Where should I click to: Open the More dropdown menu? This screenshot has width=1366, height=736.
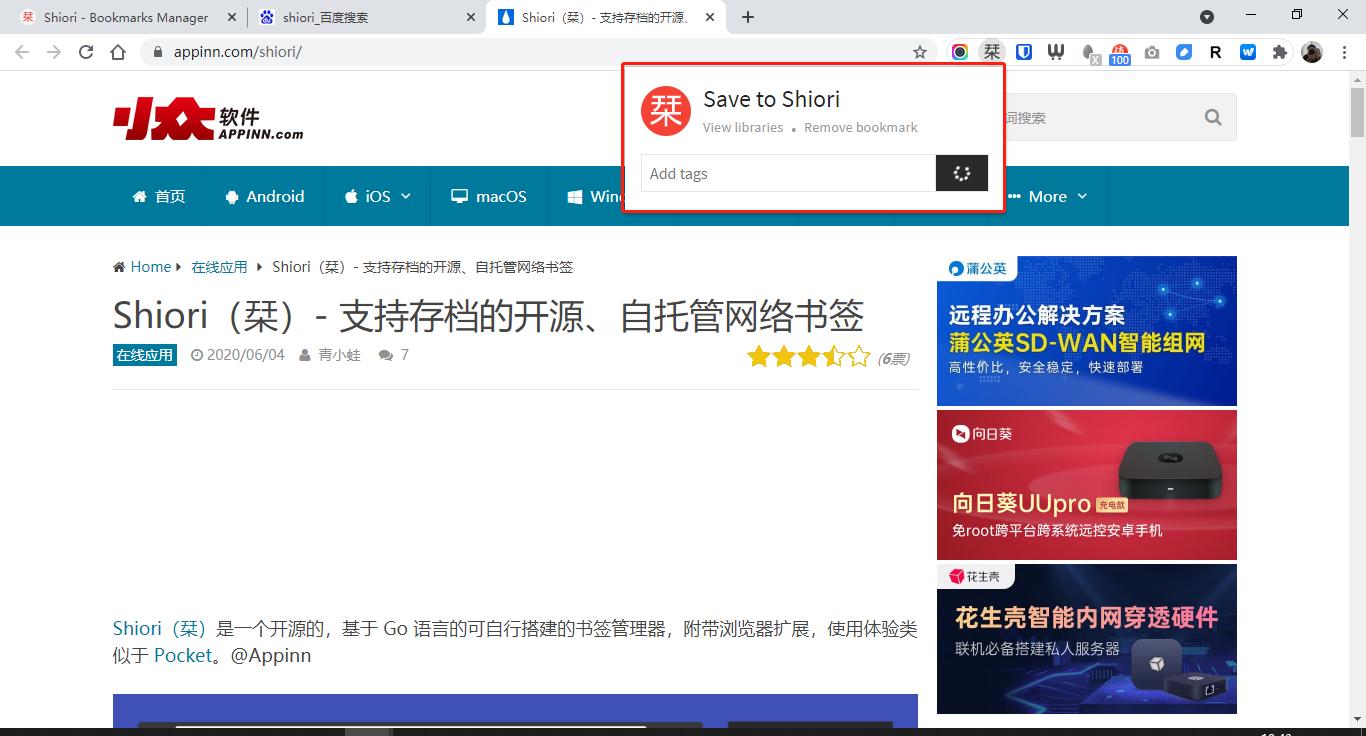1048,196
